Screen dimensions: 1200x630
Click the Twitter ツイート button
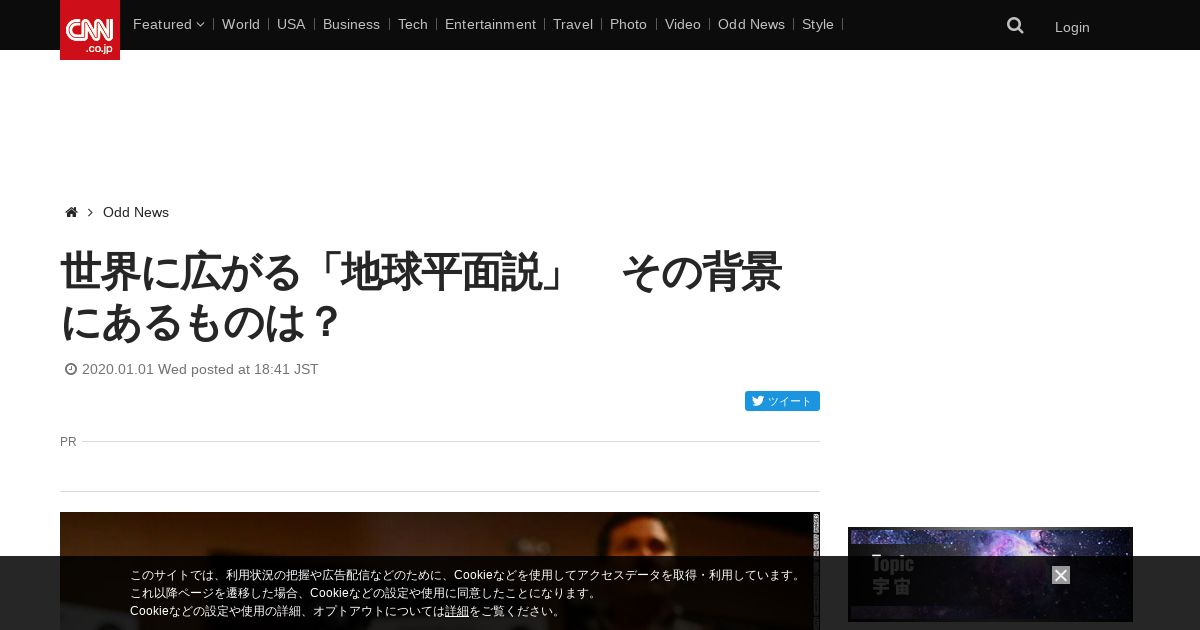(x=782, y=401)
